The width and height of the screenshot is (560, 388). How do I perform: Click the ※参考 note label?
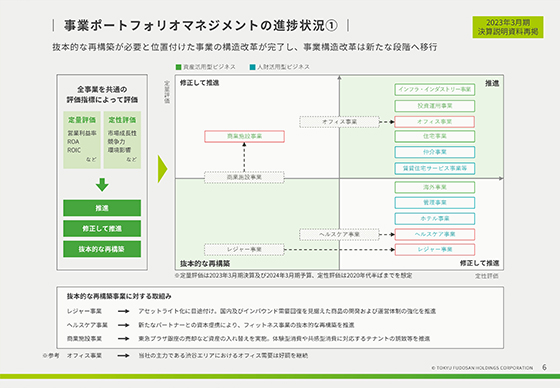[51, 355]
